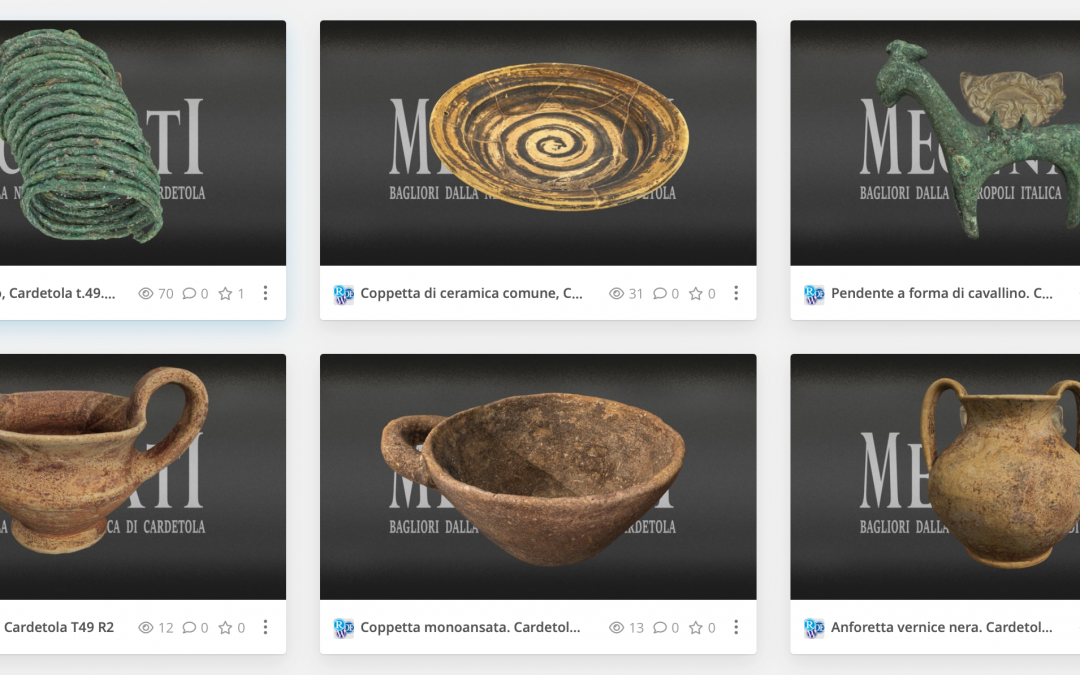Star the Cardetola T49 R2 model
The image size is (1080, 675).
[225, 627]
